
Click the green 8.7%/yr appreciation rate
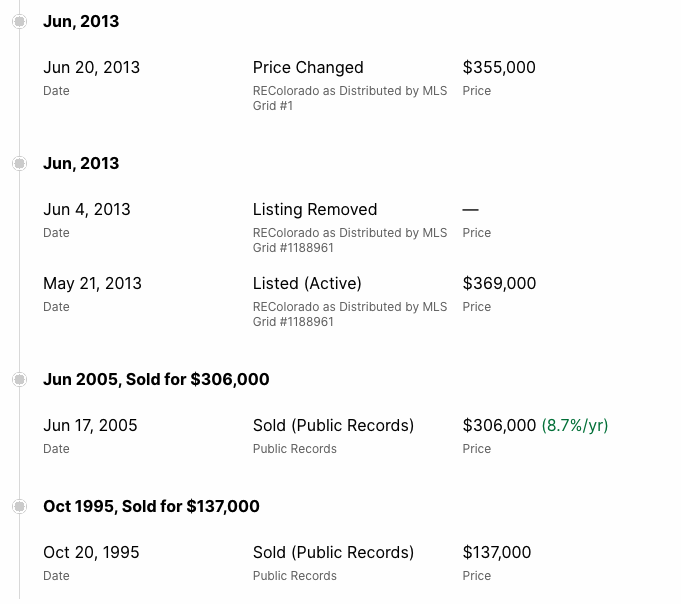(575, 426)
